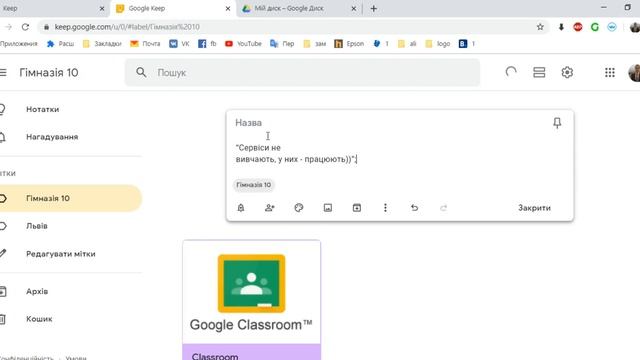Open the Закладки bookmark folder
The image size is (640, 360).
click(102, 44)
